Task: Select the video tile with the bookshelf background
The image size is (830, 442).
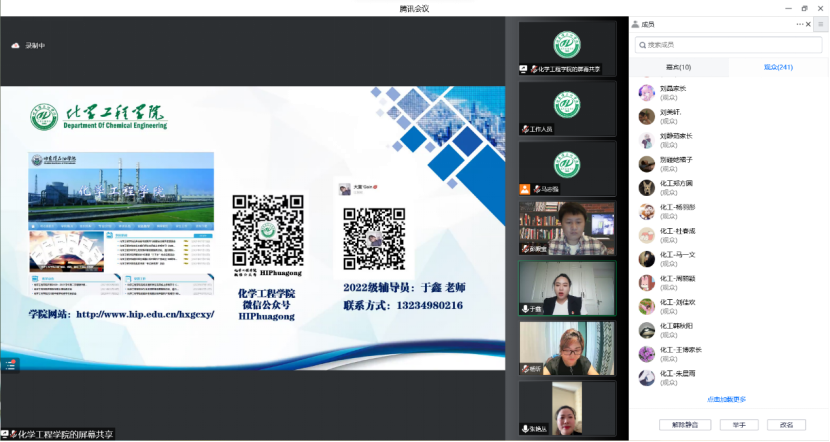Action: (567, 228)
